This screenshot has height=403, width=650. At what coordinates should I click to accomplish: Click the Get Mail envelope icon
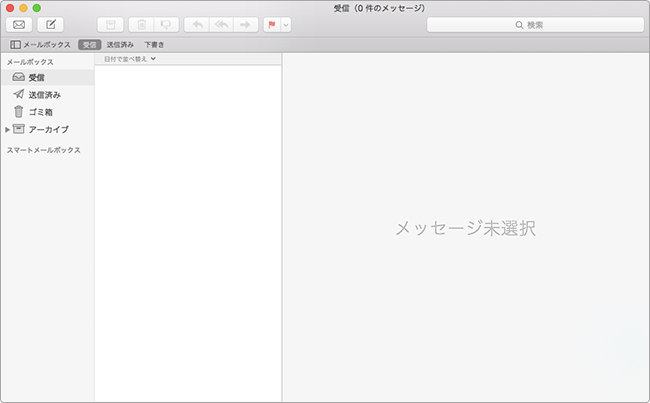tap(20, 24)
